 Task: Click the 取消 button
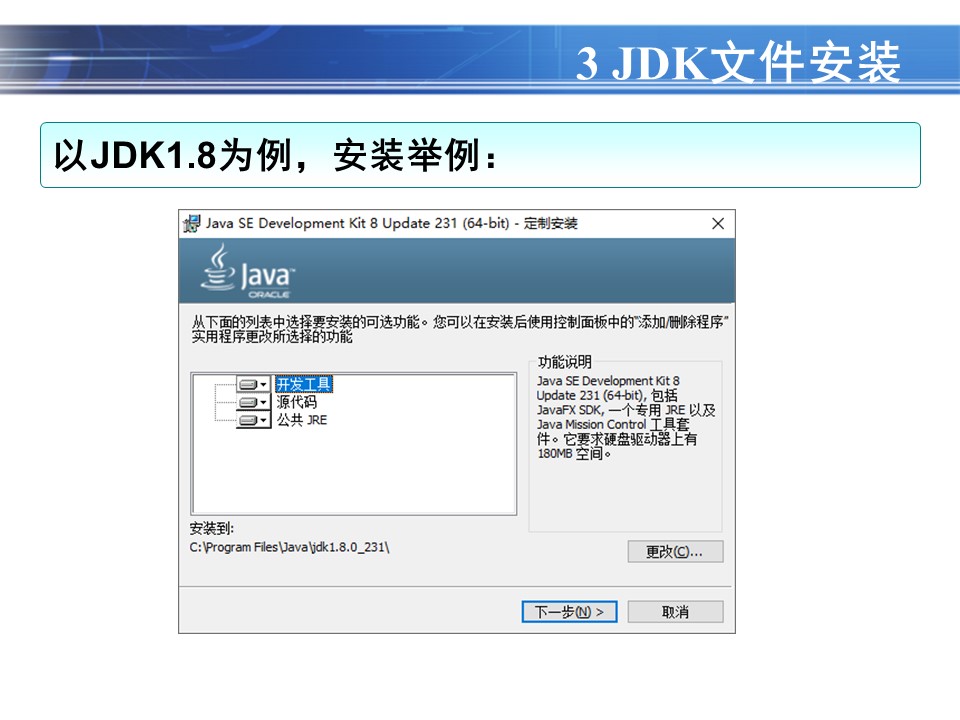point(675,612)
